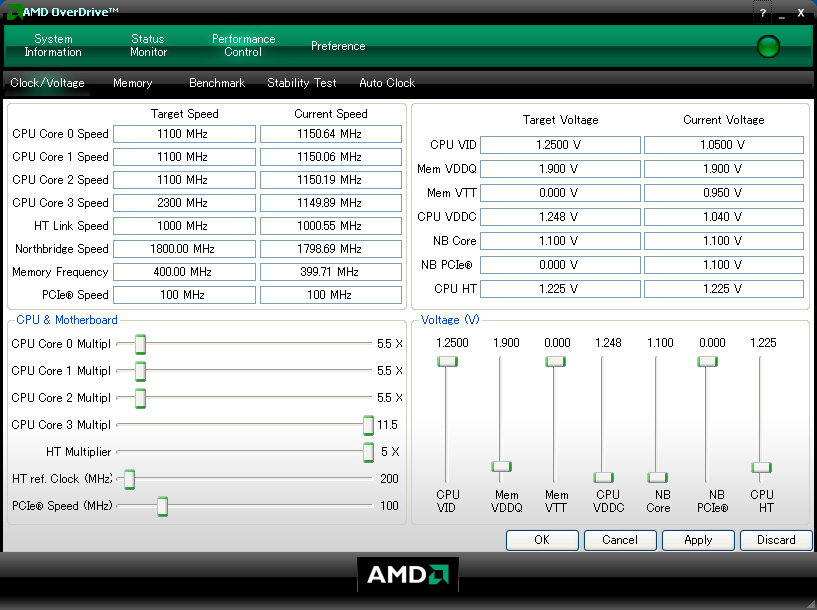Click HT Multiplier slider handle
817x610 pixels.
coord(368,452)
